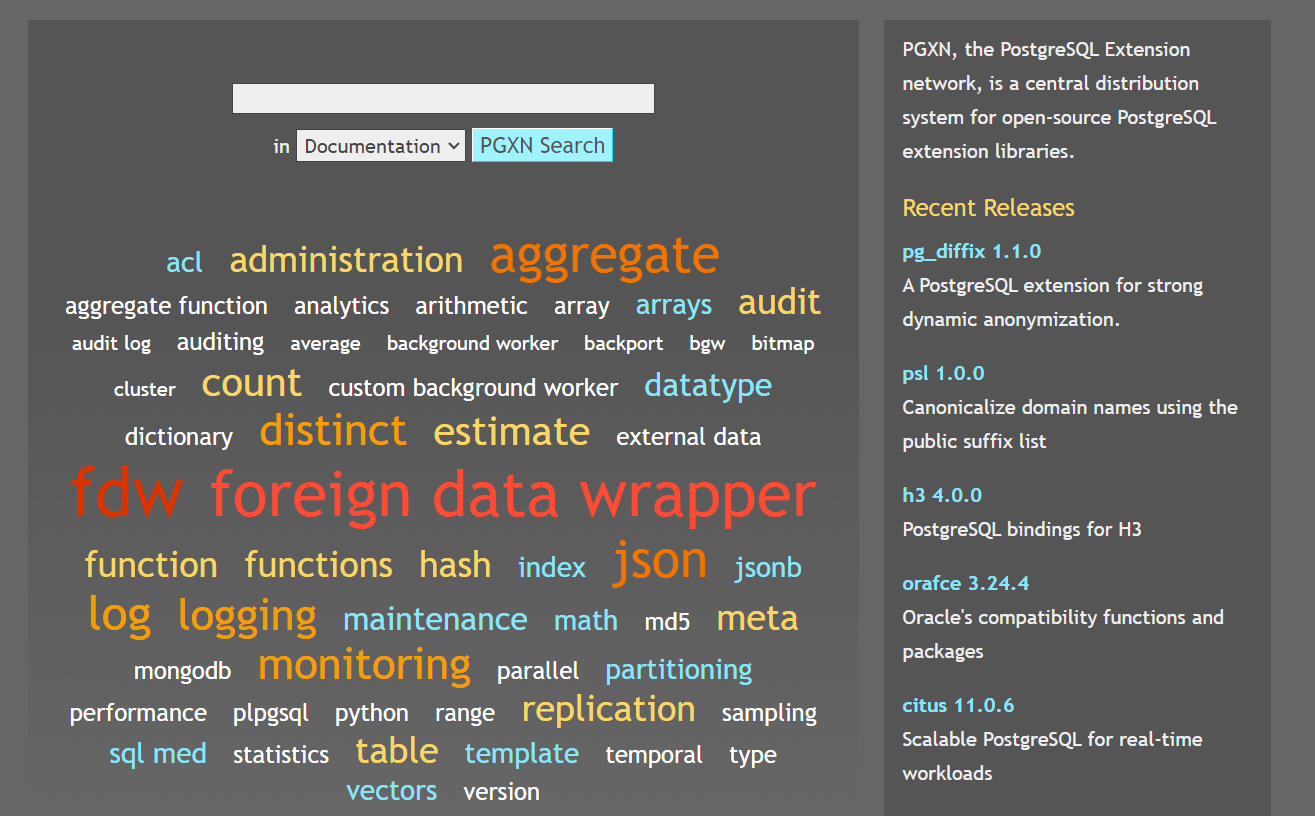Click the search text input field
Image resolution: width=1315 pixels, height=816 pixels.
443,98
